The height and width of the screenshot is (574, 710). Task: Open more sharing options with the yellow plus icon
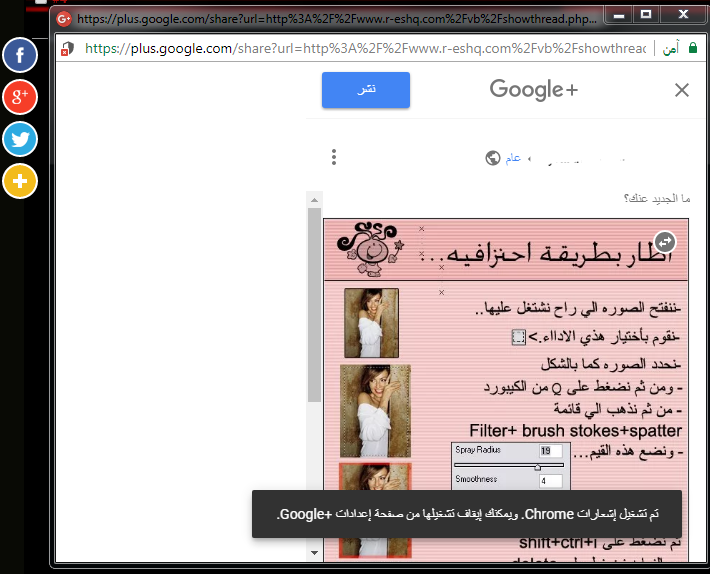coord(19,181)
